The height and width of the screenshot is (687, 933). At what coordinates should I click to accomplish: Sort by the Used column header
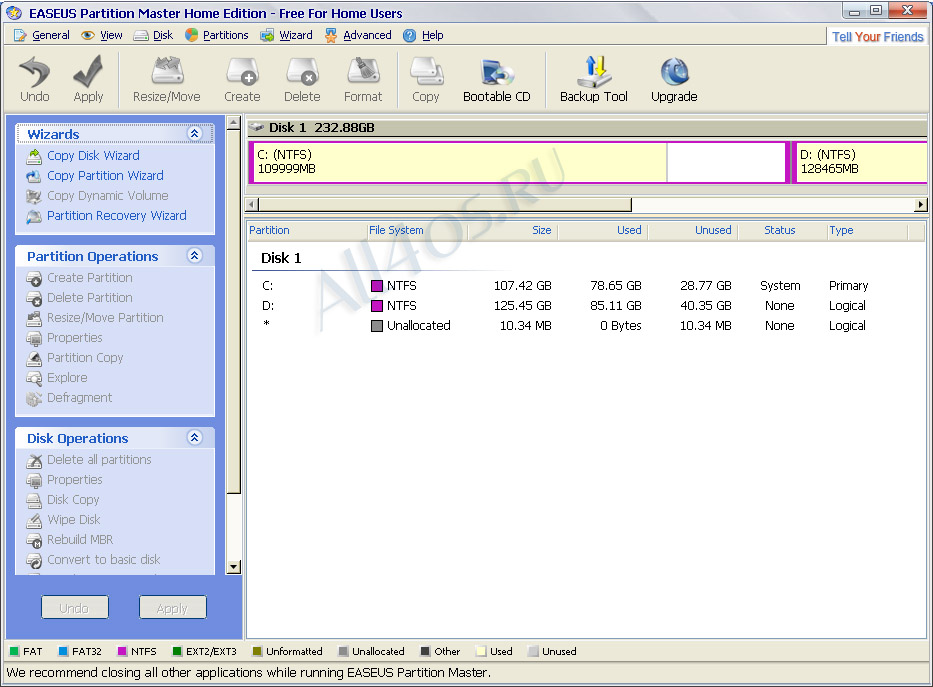pyautogui.click(x=603, y=231)
